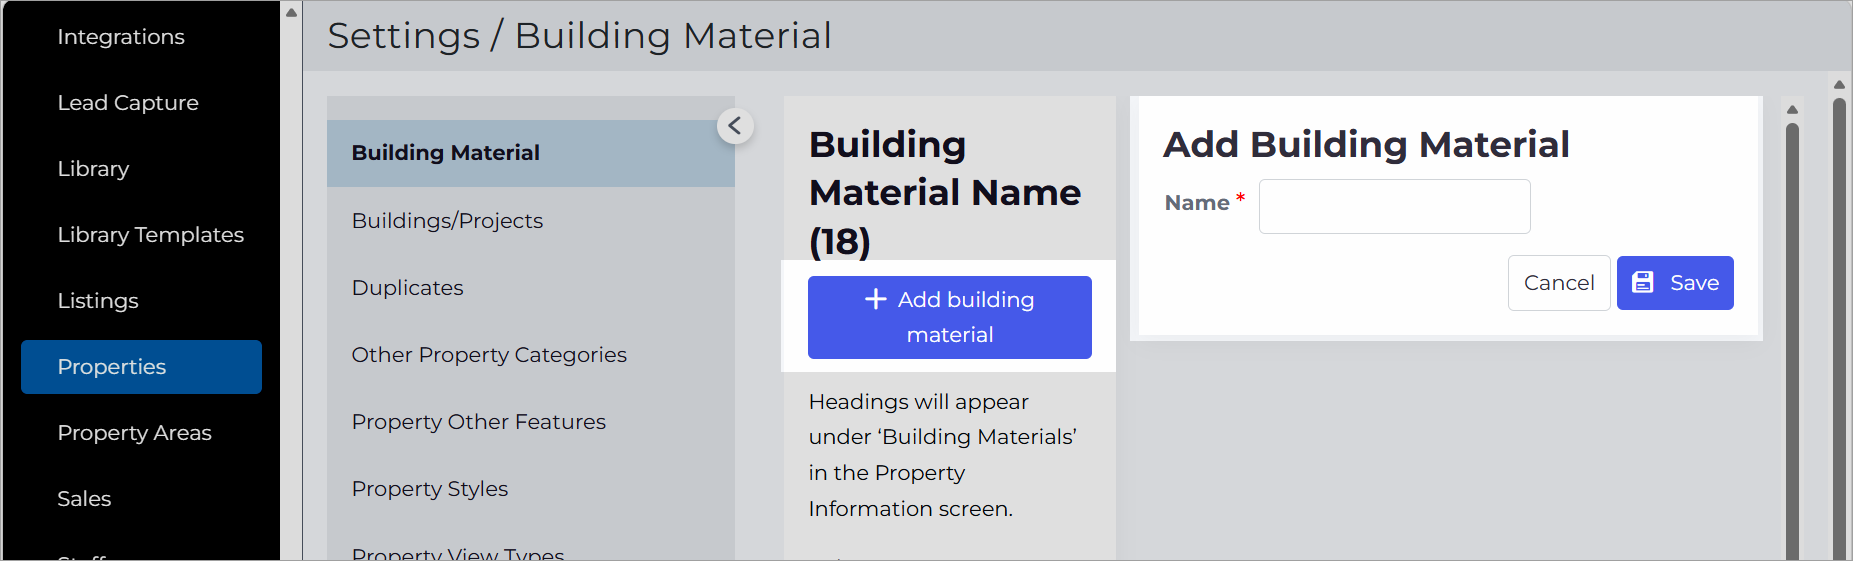Click the Add Building Material form heading
The height and width of the screenshot is (561, 1853).
[1366, 145]
